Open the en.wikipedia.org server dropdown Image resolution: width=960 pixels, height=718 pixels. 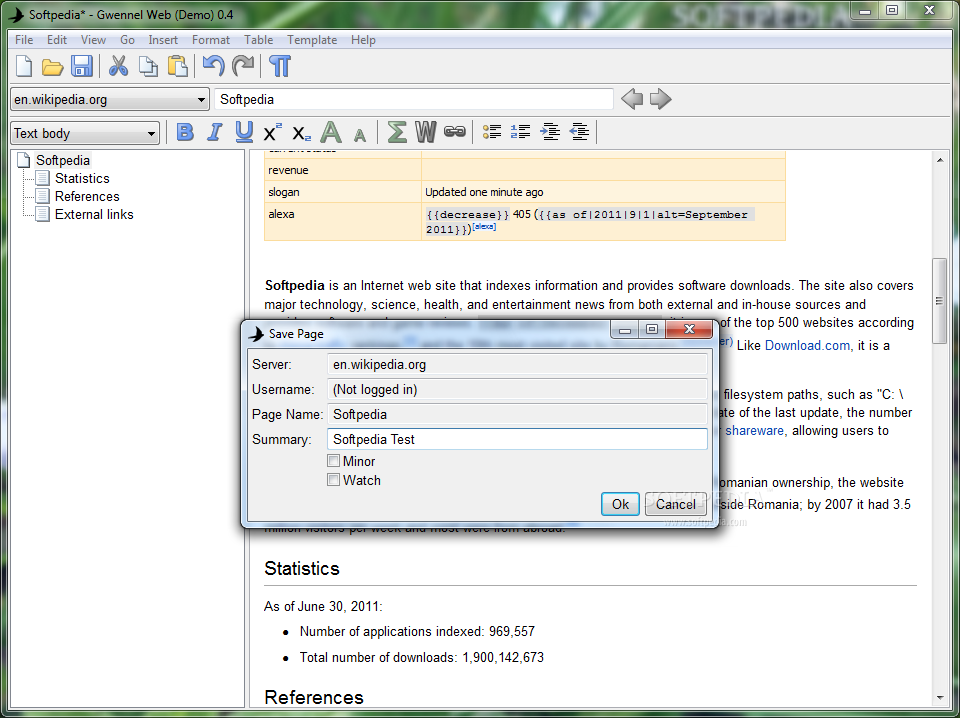110,99
